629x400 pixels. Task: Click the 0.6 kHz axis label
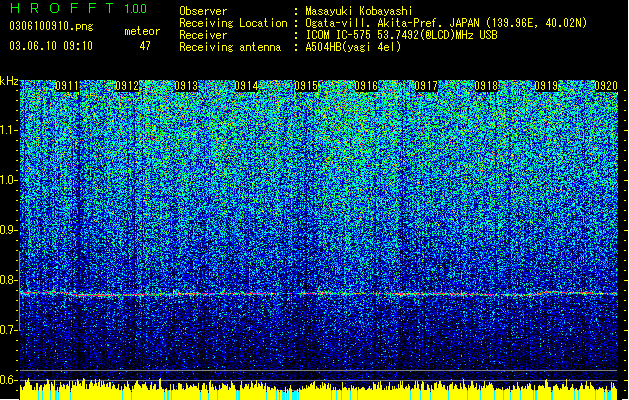[x=9, y=380]
